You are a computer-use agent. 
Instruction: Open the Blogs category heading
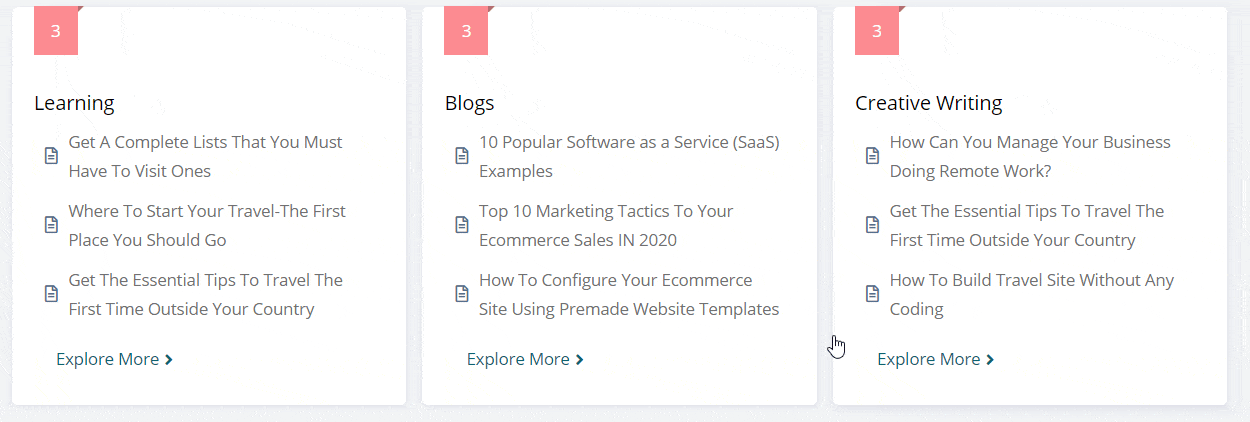click(470, 103)
